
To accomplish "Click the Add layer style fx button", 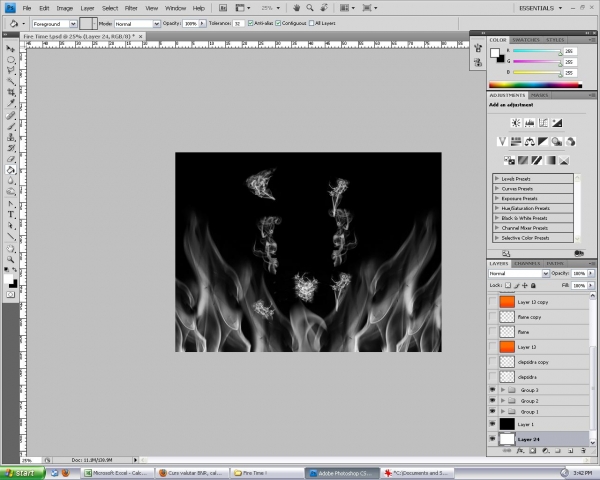I will pyautogui.click(x=520, y=451).
